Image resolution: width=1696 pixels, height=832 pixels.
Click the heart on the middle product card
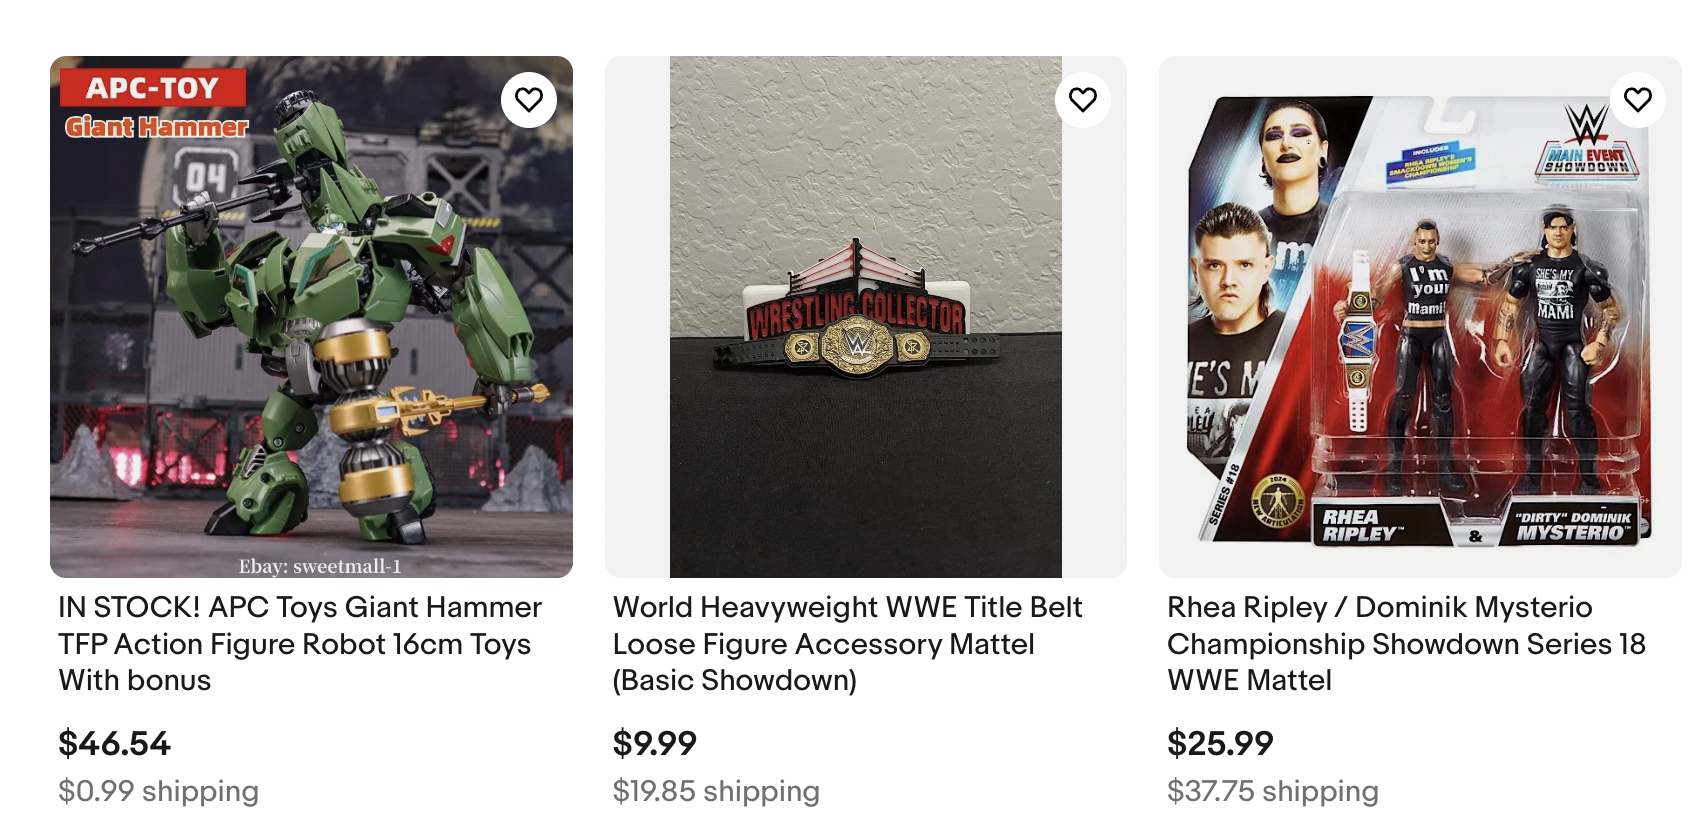(1083, 98)
